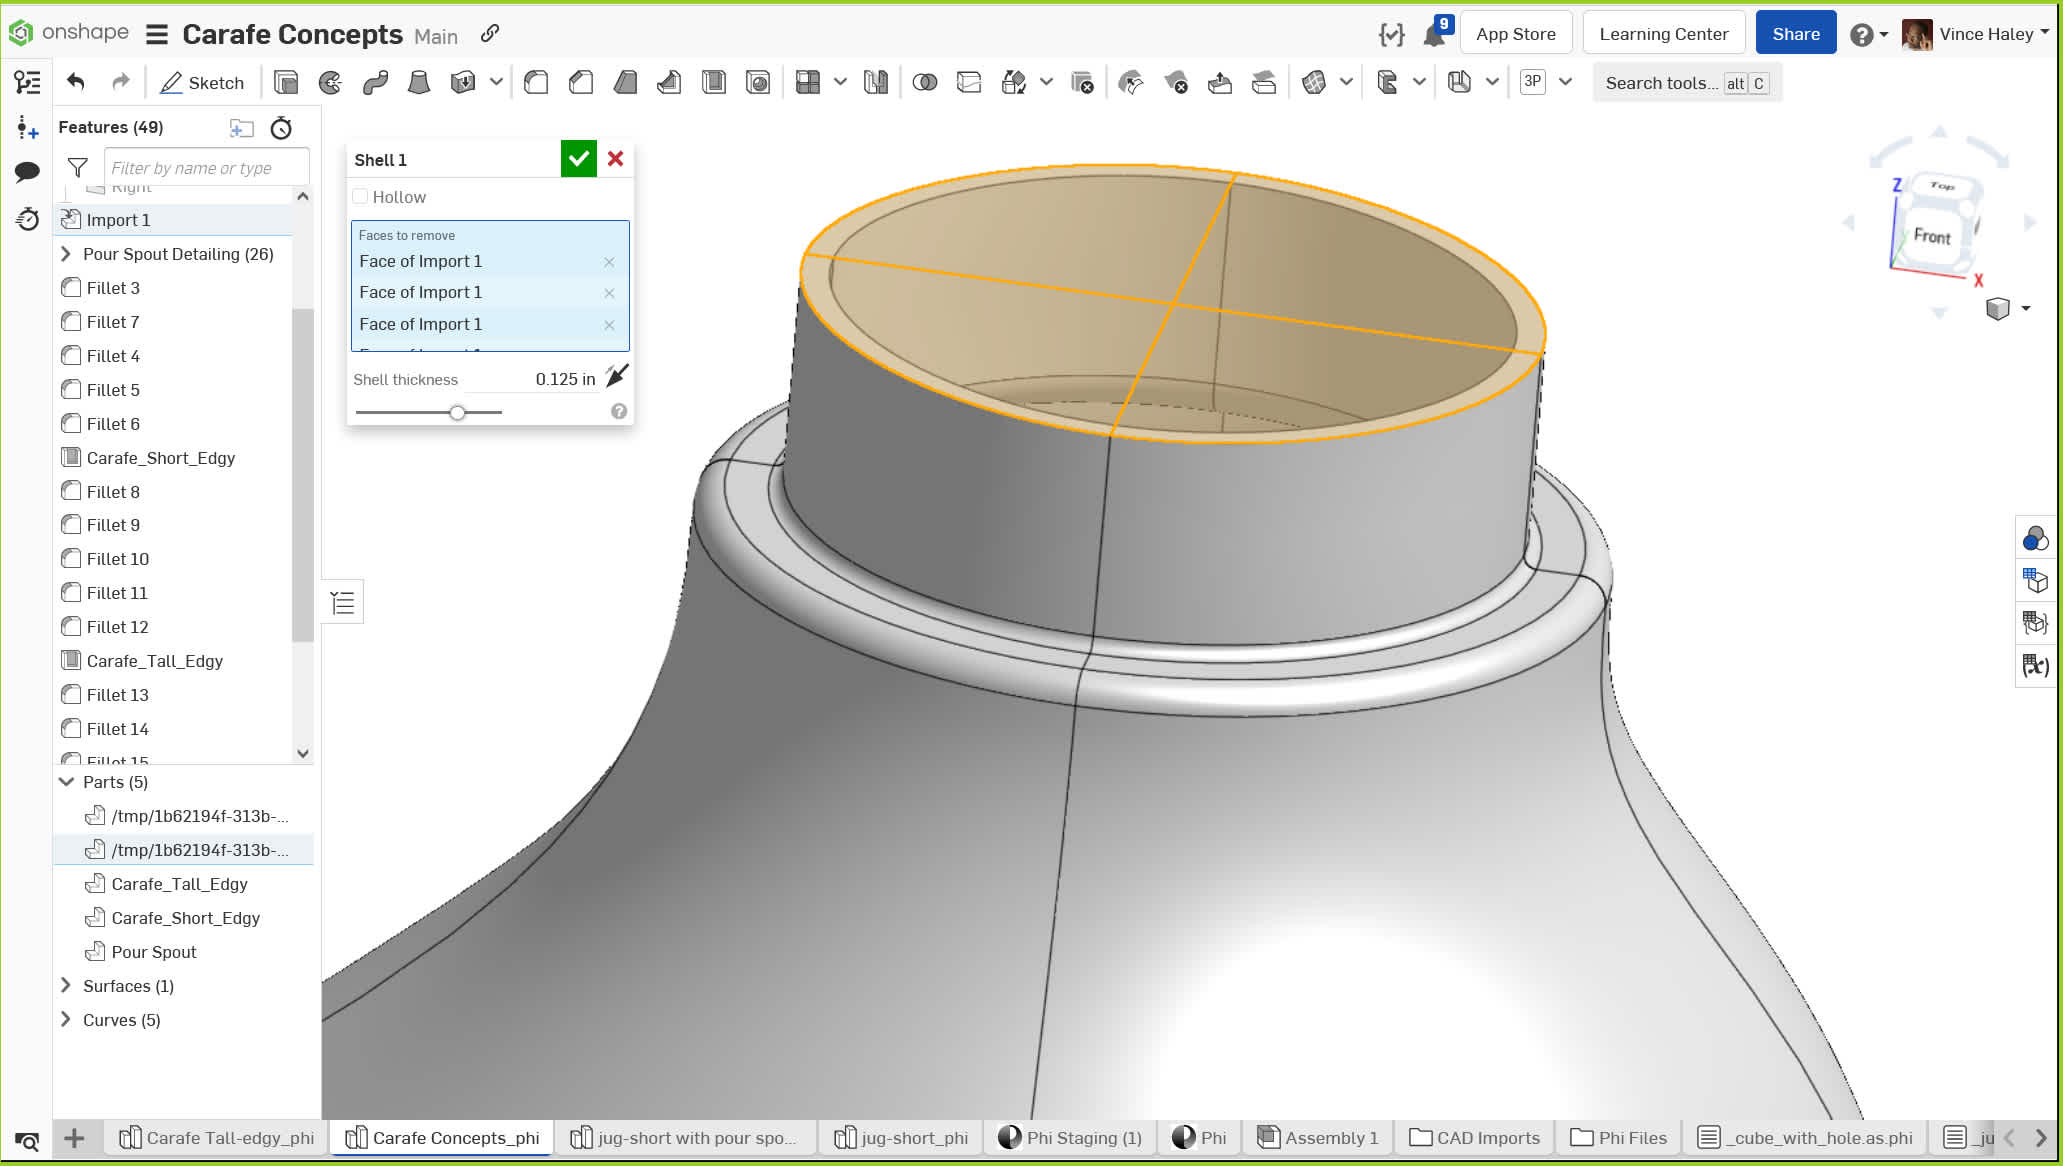Switch to jug-short_phi tab
The image size is (2063, 1166).
[x=902, y=1138]
